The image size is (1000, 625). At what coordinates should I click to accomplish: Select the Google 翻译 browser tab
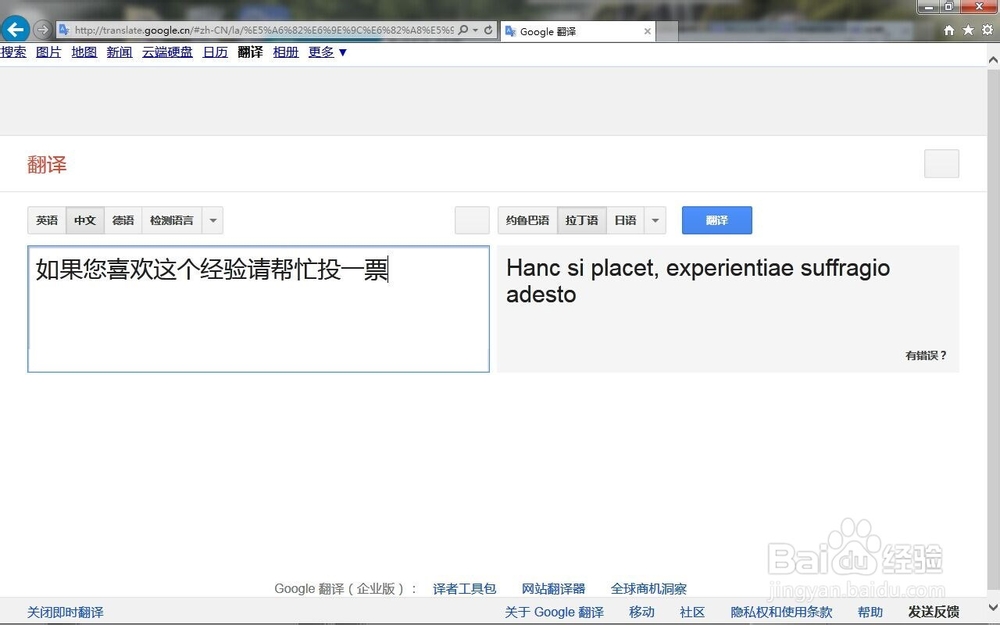(x=577, y=31)
